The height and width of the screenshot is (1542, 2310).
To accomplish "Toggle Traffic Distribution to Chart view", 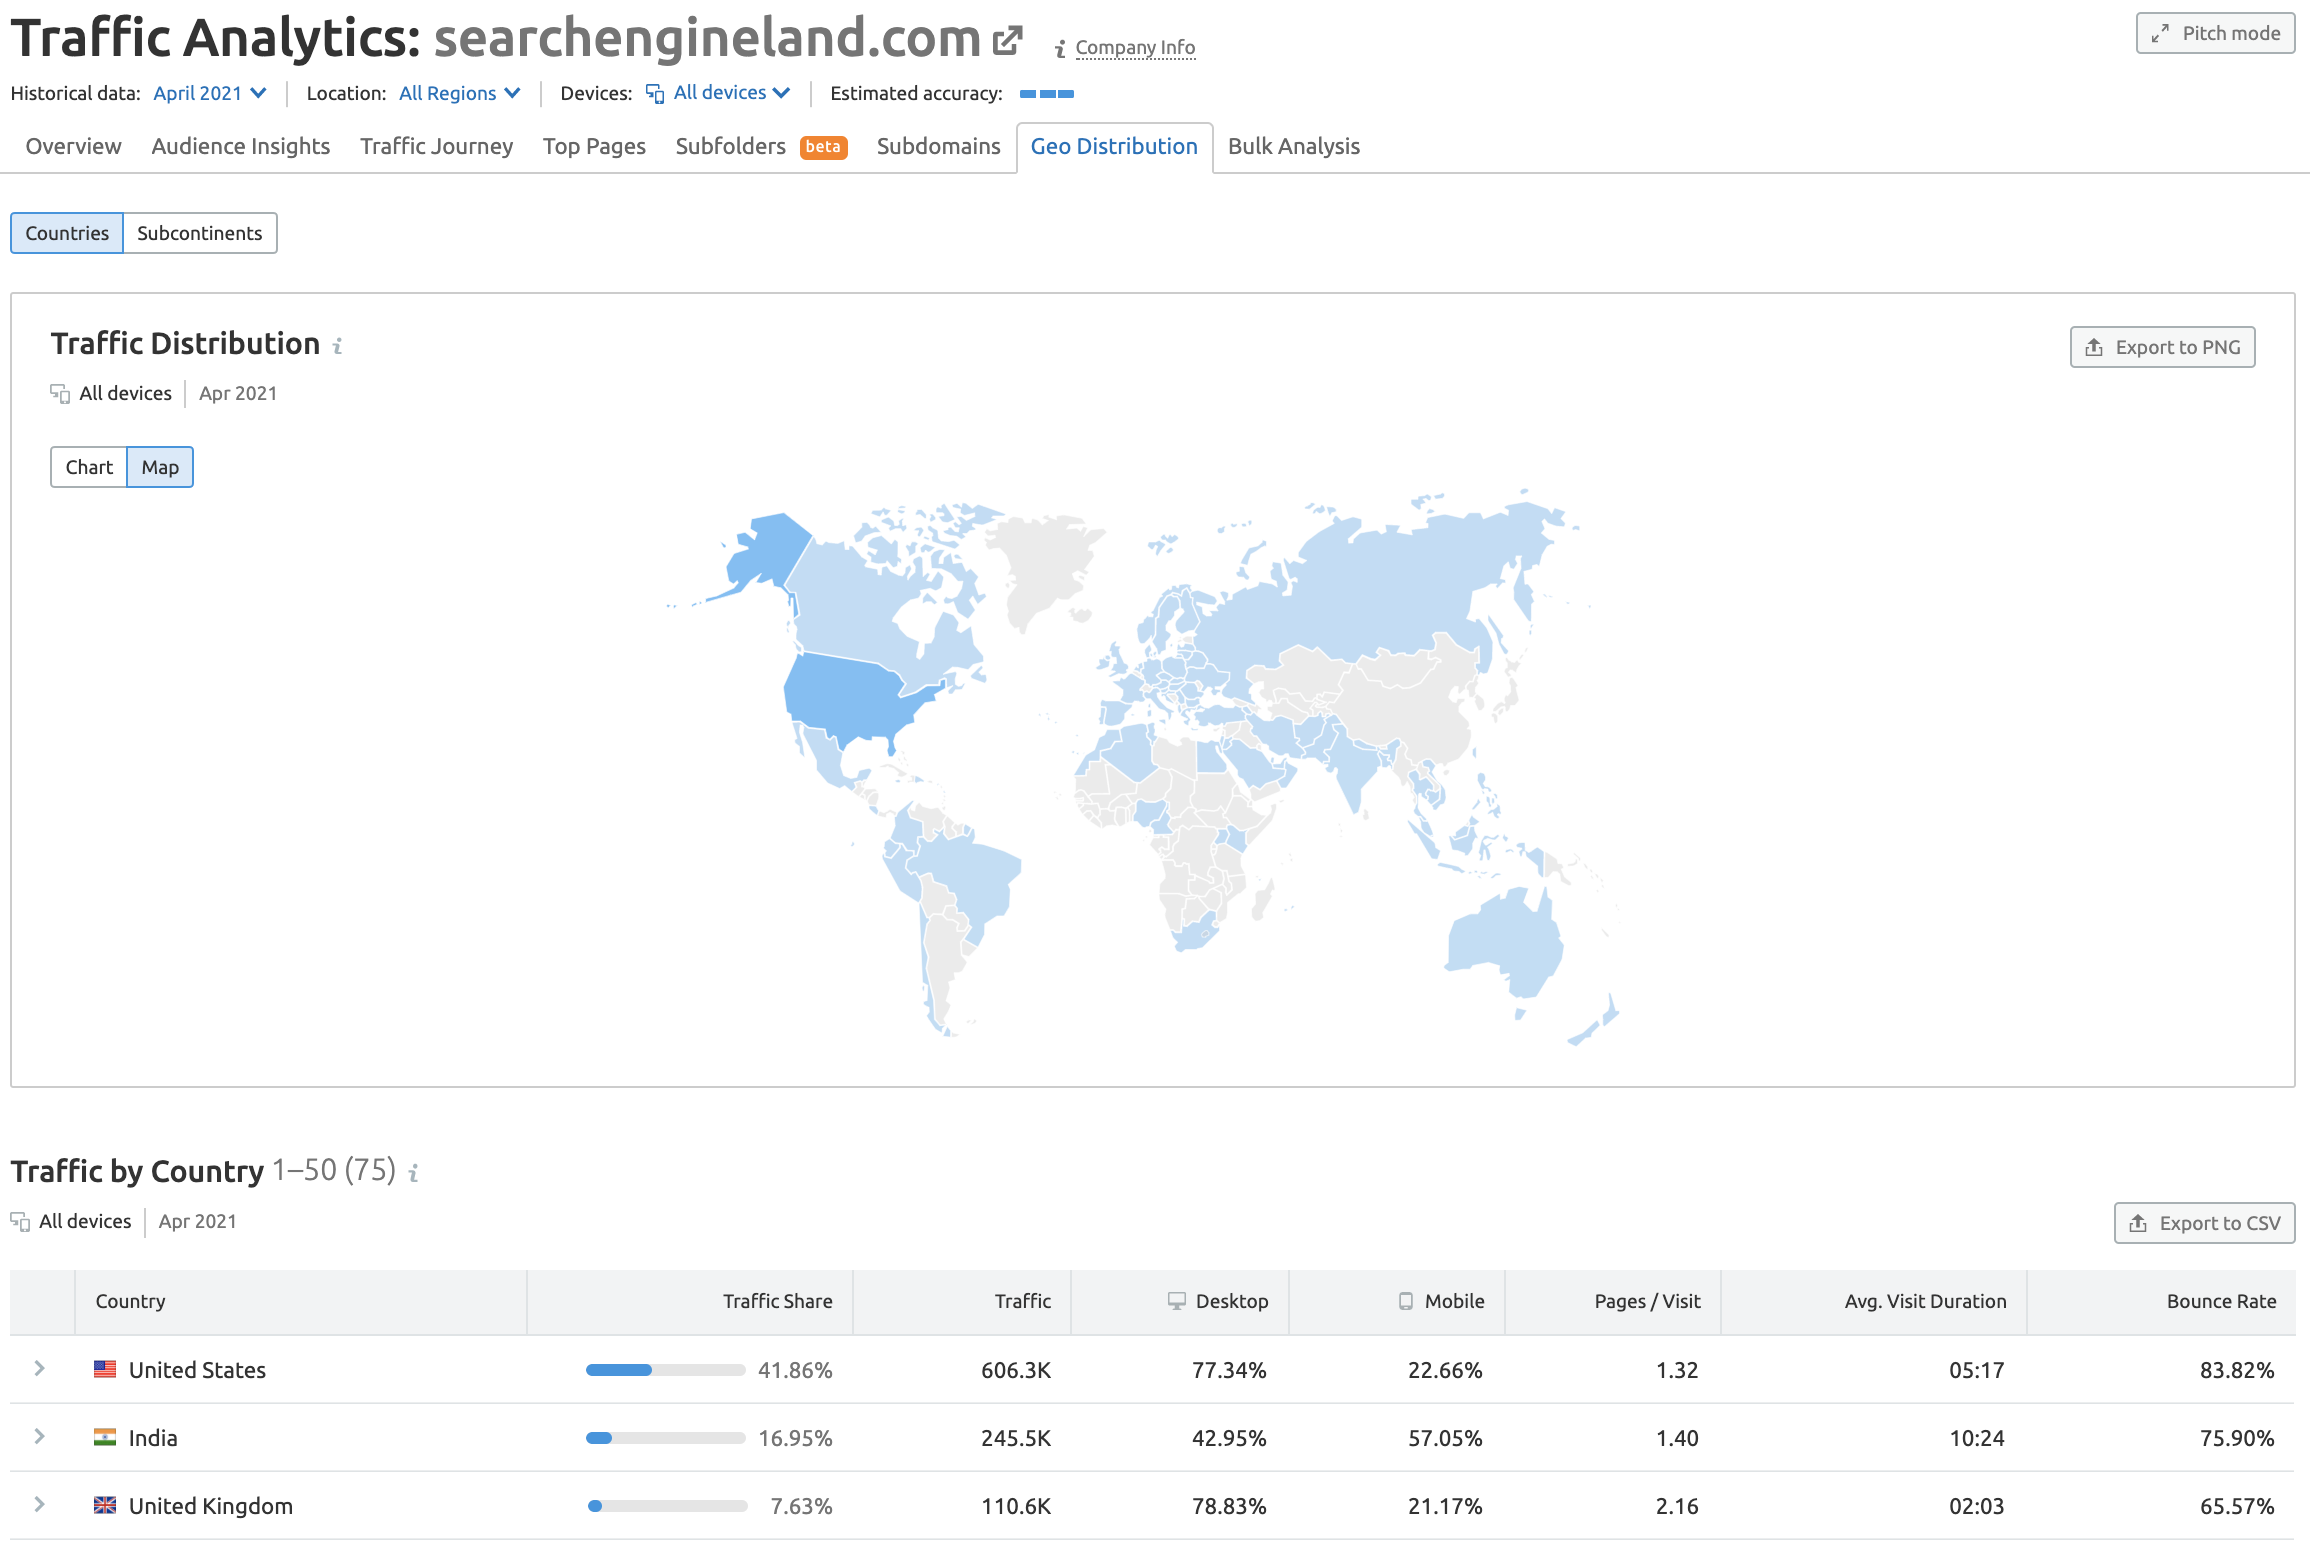I will [x=89, y=467].
